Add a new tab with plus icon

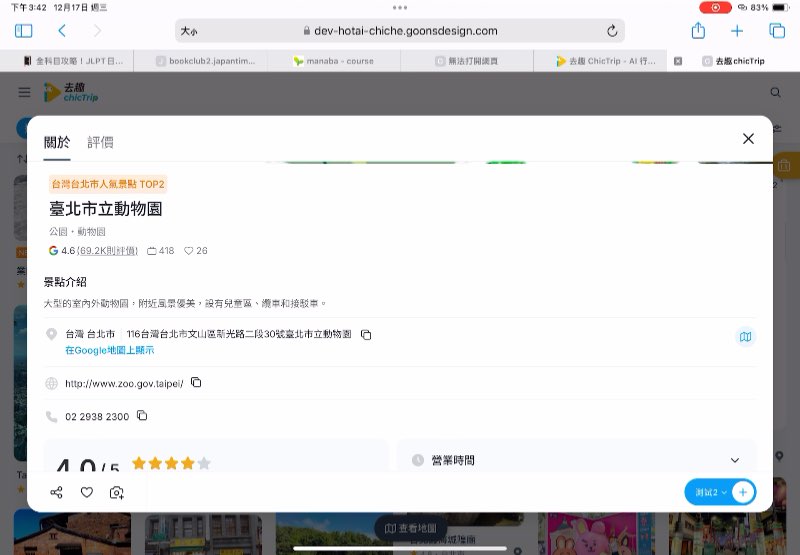(x=737, y=31)
